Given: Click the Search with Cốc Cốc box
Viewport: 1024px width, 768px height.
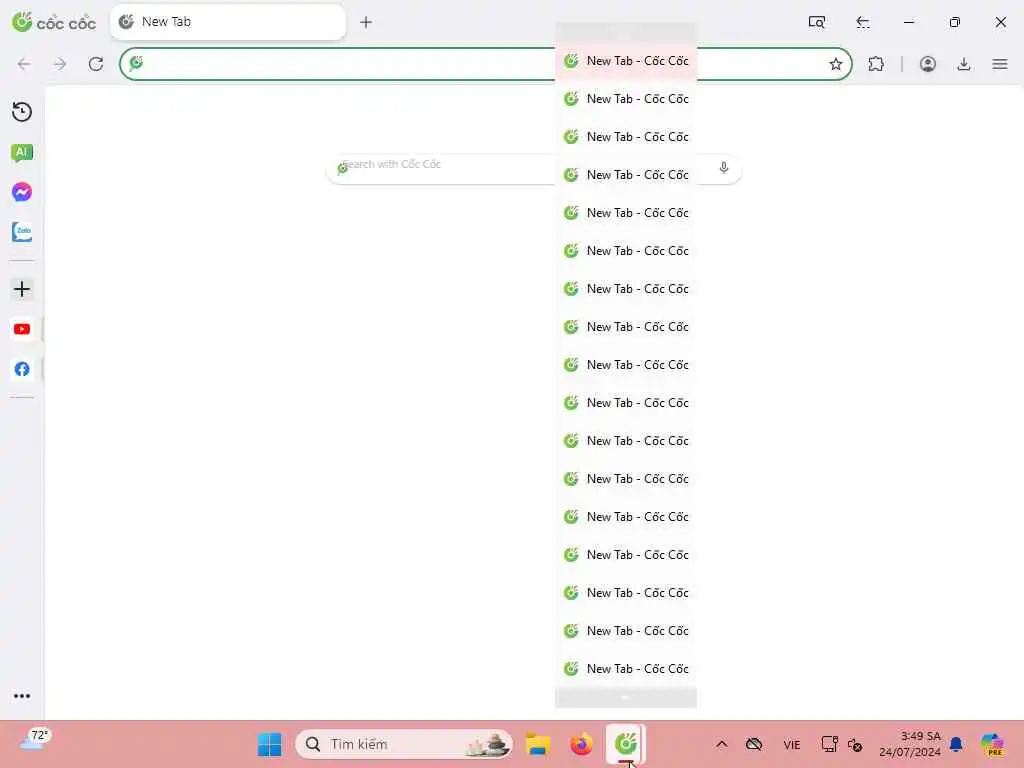Looking at the screenshot, I should click(x=534, y=169).
